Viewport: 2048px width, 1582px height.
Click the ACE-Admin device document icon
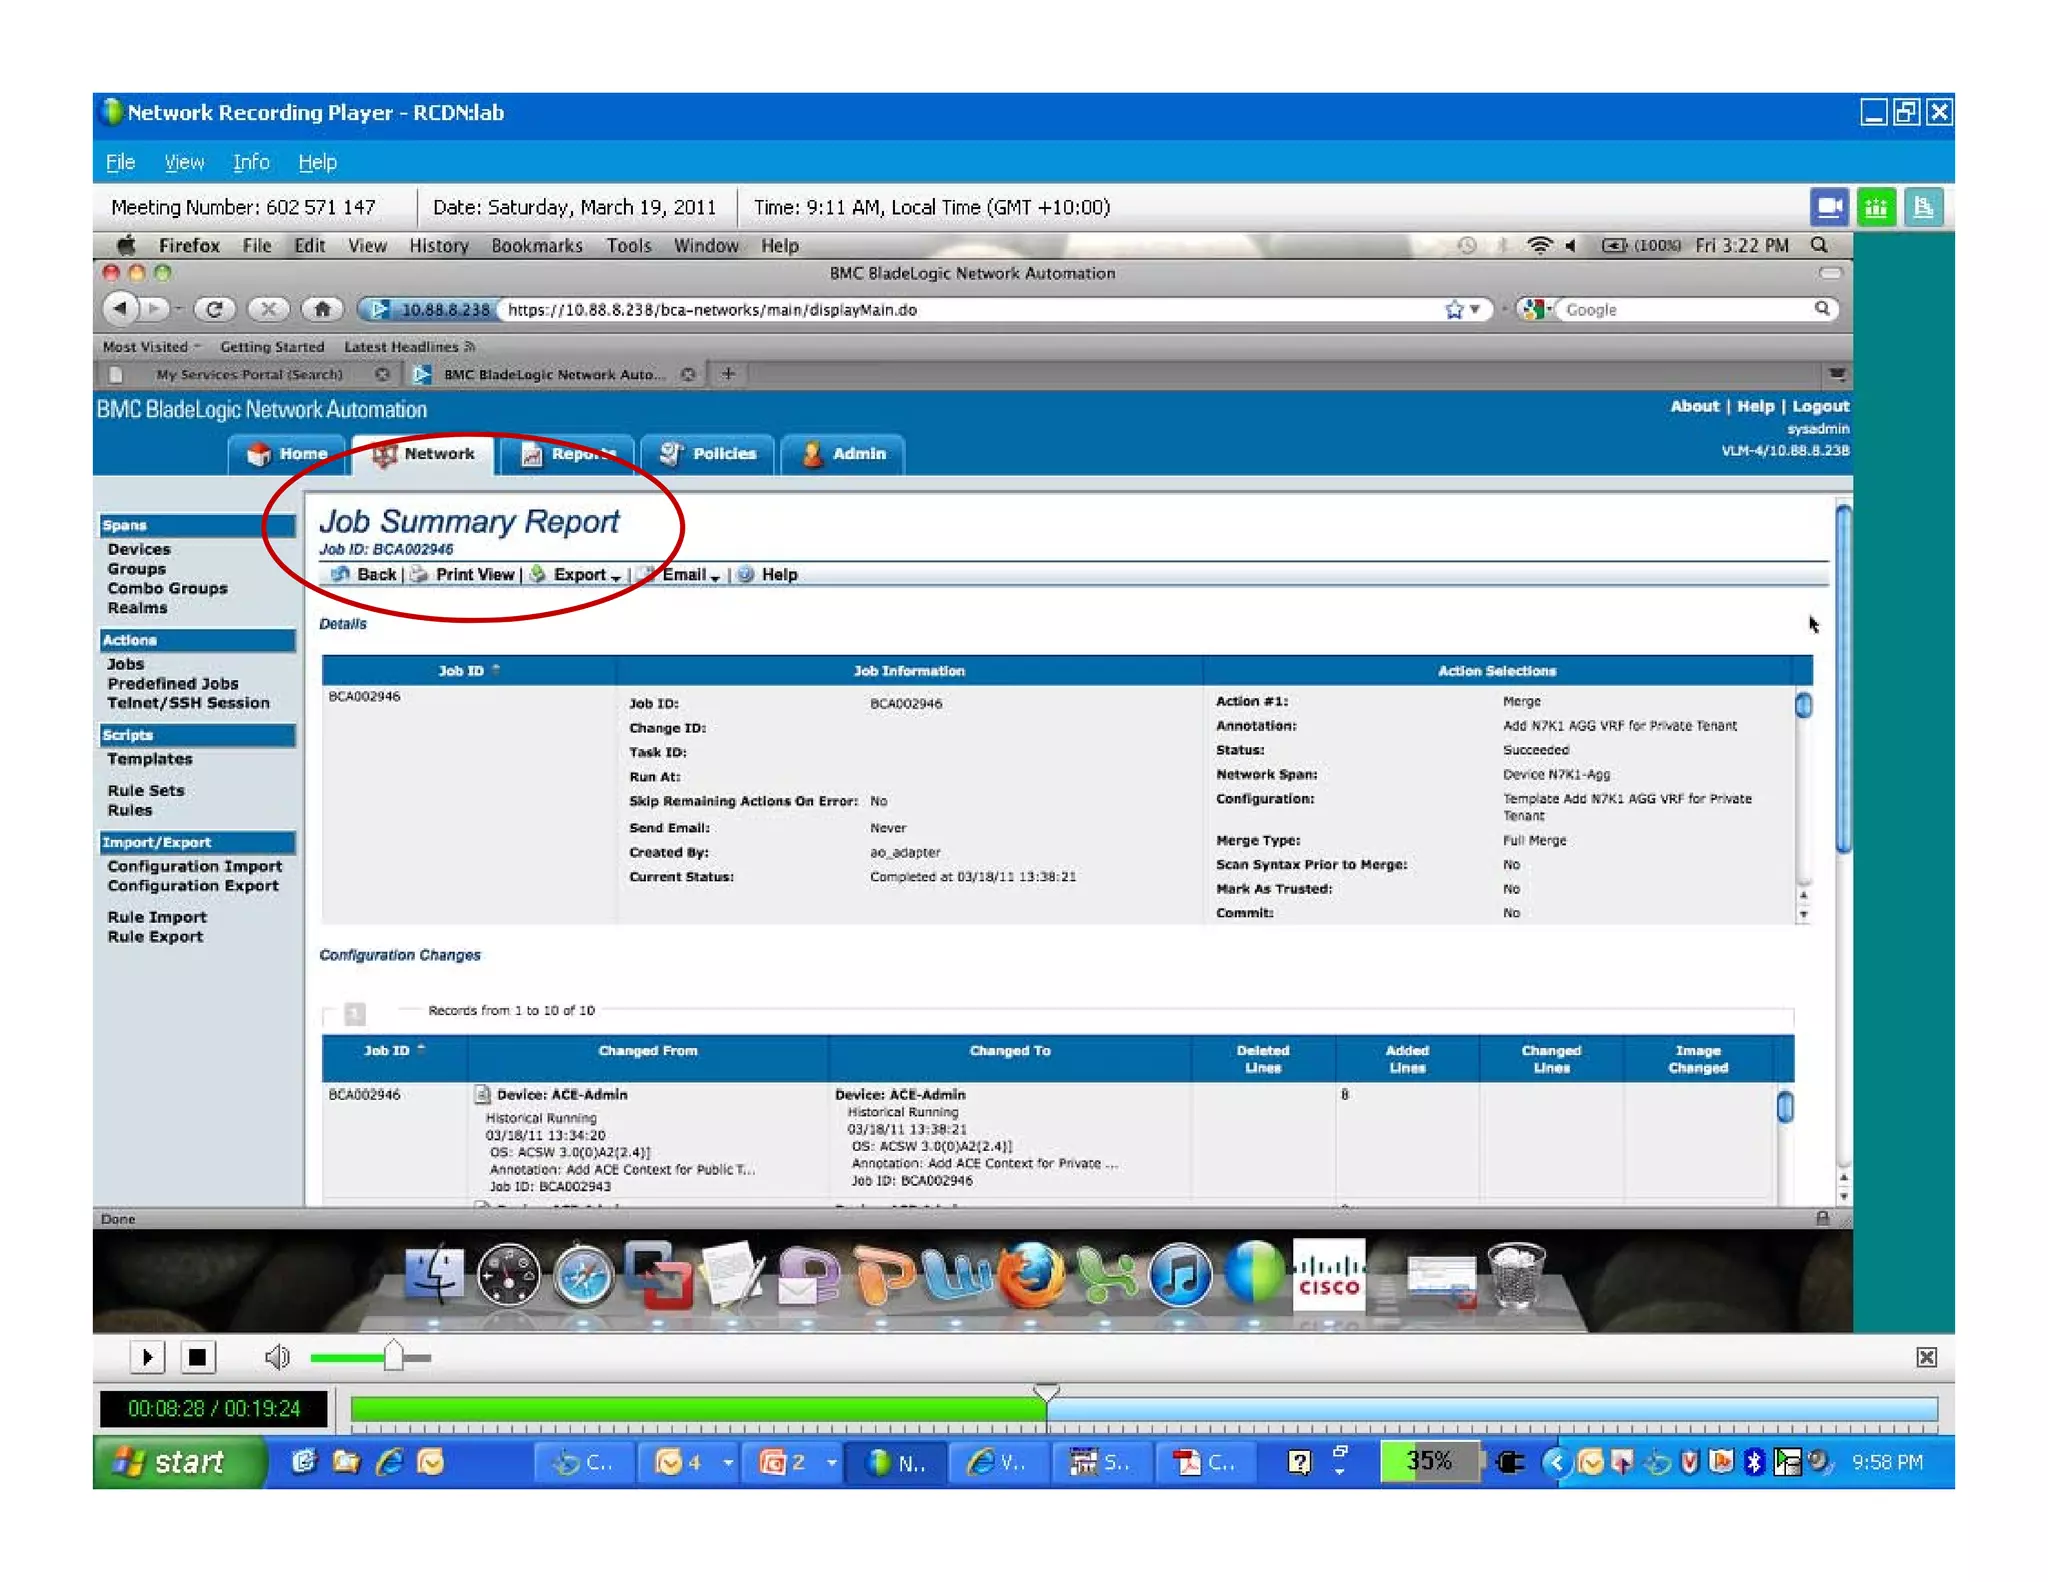[x=482, y=1094]
